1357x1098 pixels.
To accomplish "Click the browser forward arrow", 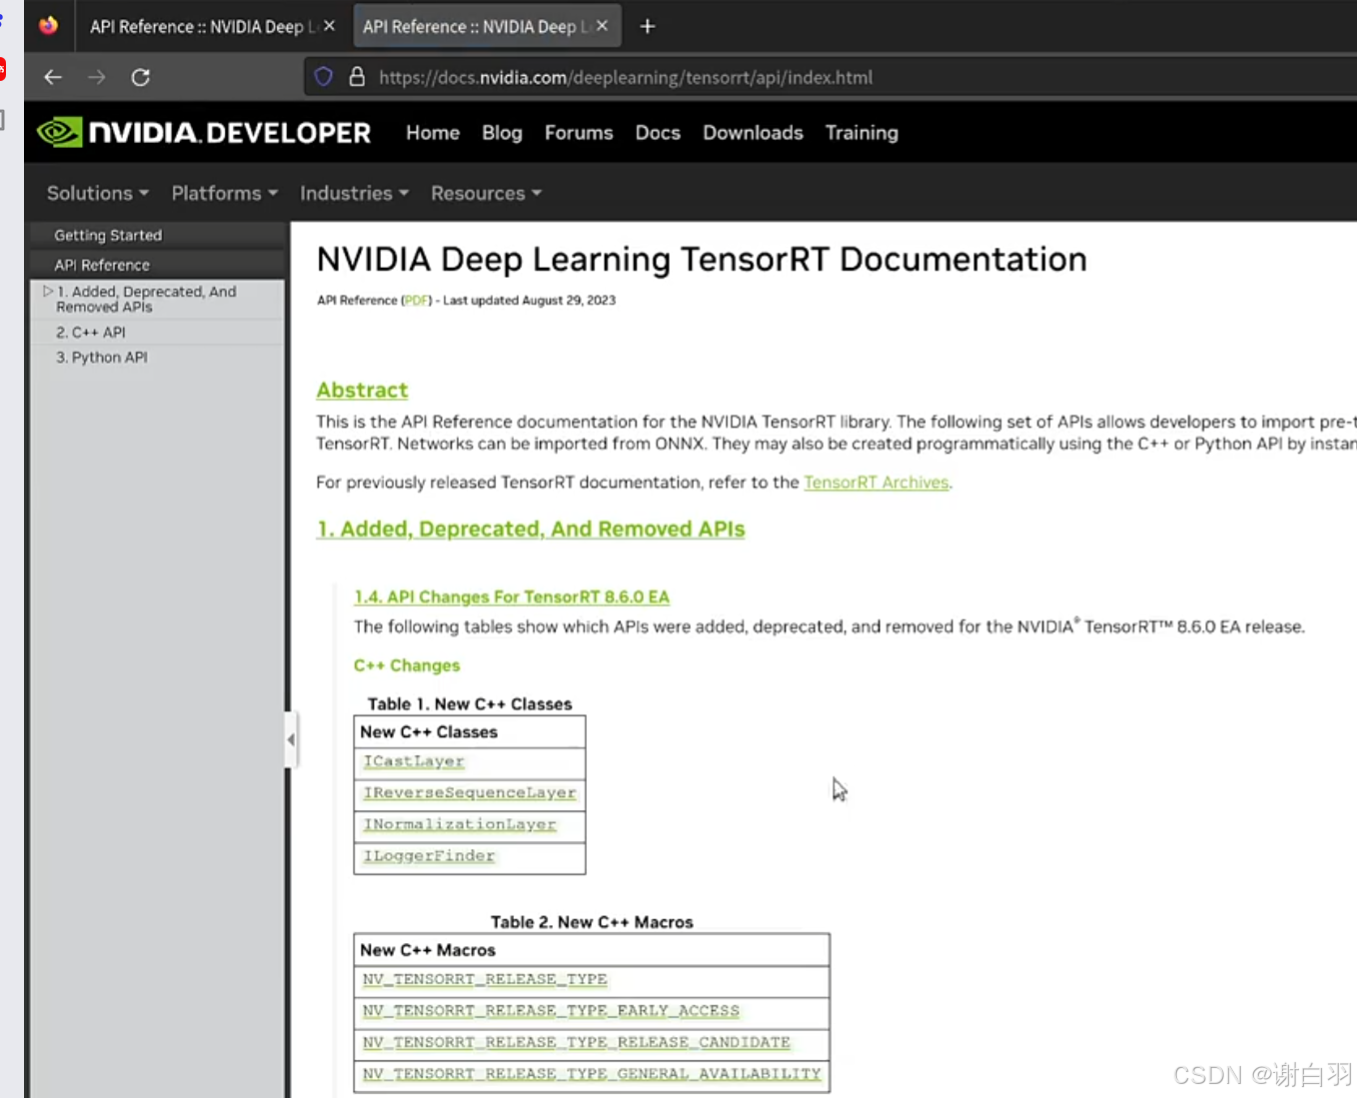I will [96, 77].
